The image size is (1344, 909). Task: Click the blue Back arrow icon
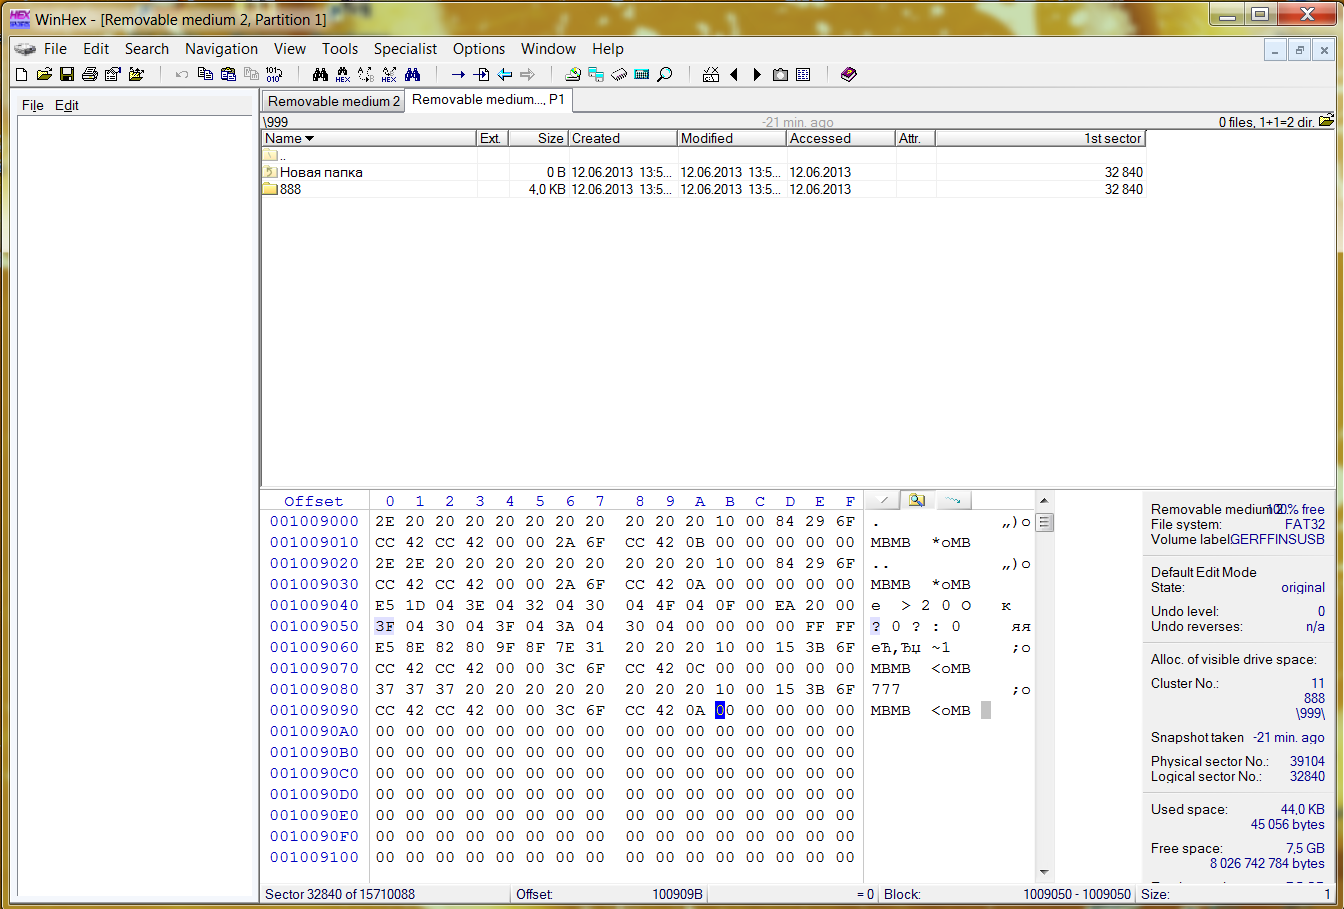[505, 74]
